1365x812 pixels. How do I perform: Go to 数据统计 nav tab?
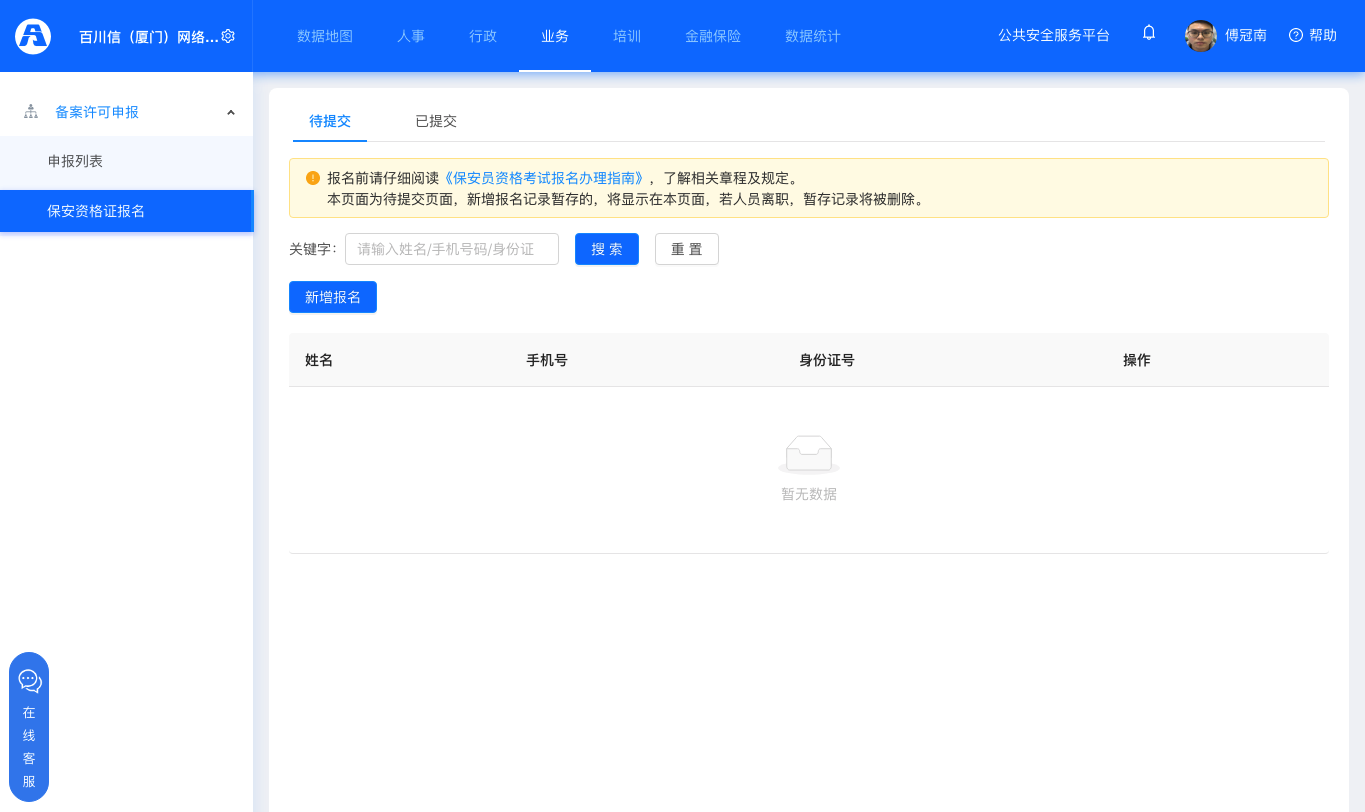click(x=813, y=36)
